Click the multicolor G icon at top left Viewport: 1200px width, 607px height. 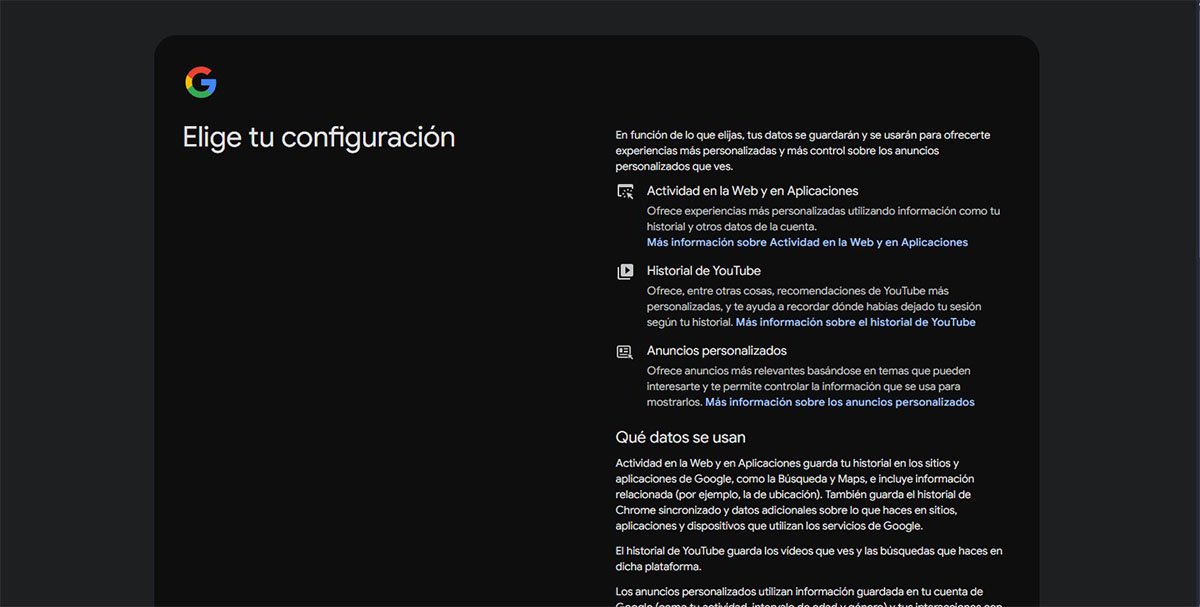coord(201,81)
